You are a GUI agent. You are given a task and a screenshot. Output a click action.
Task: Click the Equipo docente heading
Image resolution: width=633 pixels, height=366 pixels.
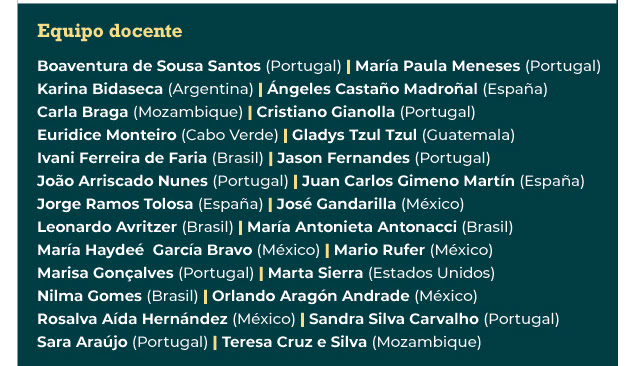click(110, 31)
